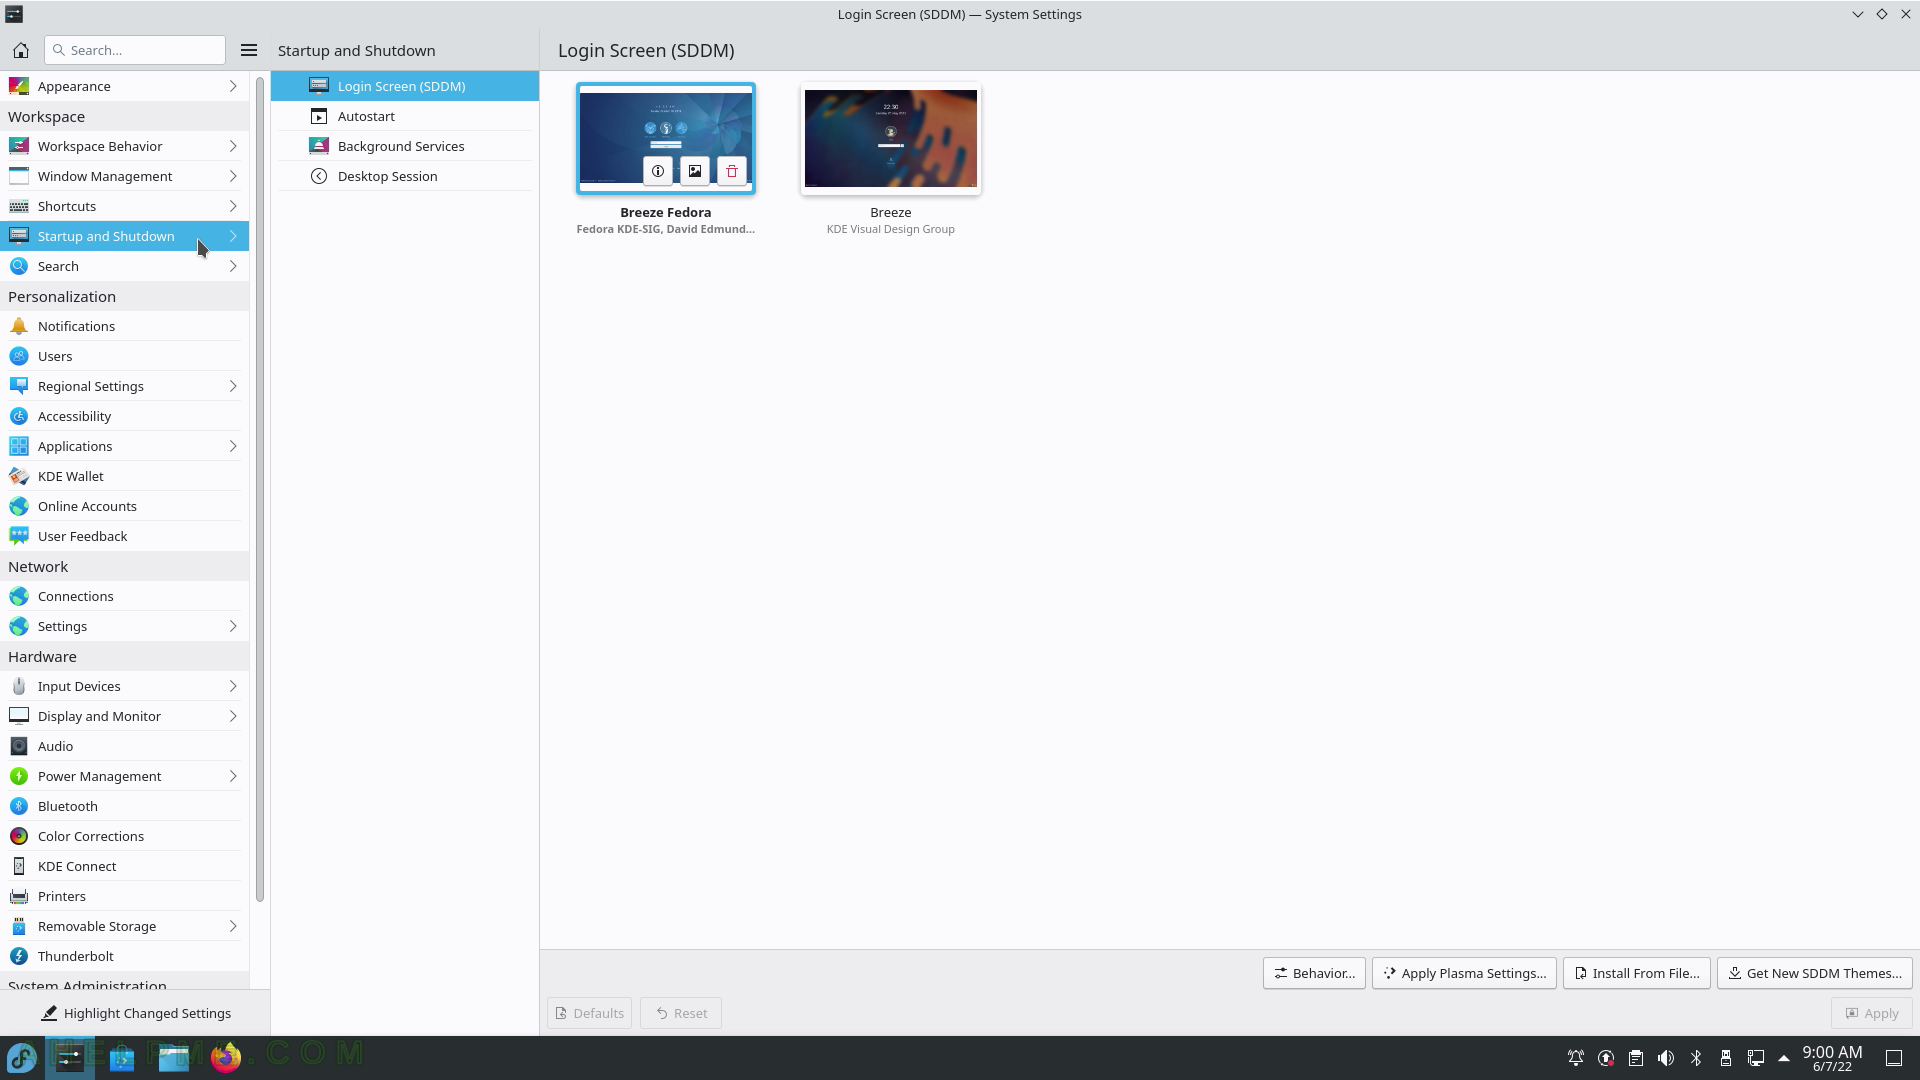This screenshot has height=1080, width=1920.
Task: Open Display and Monitor settings
Action: click(x=124, y=716)
